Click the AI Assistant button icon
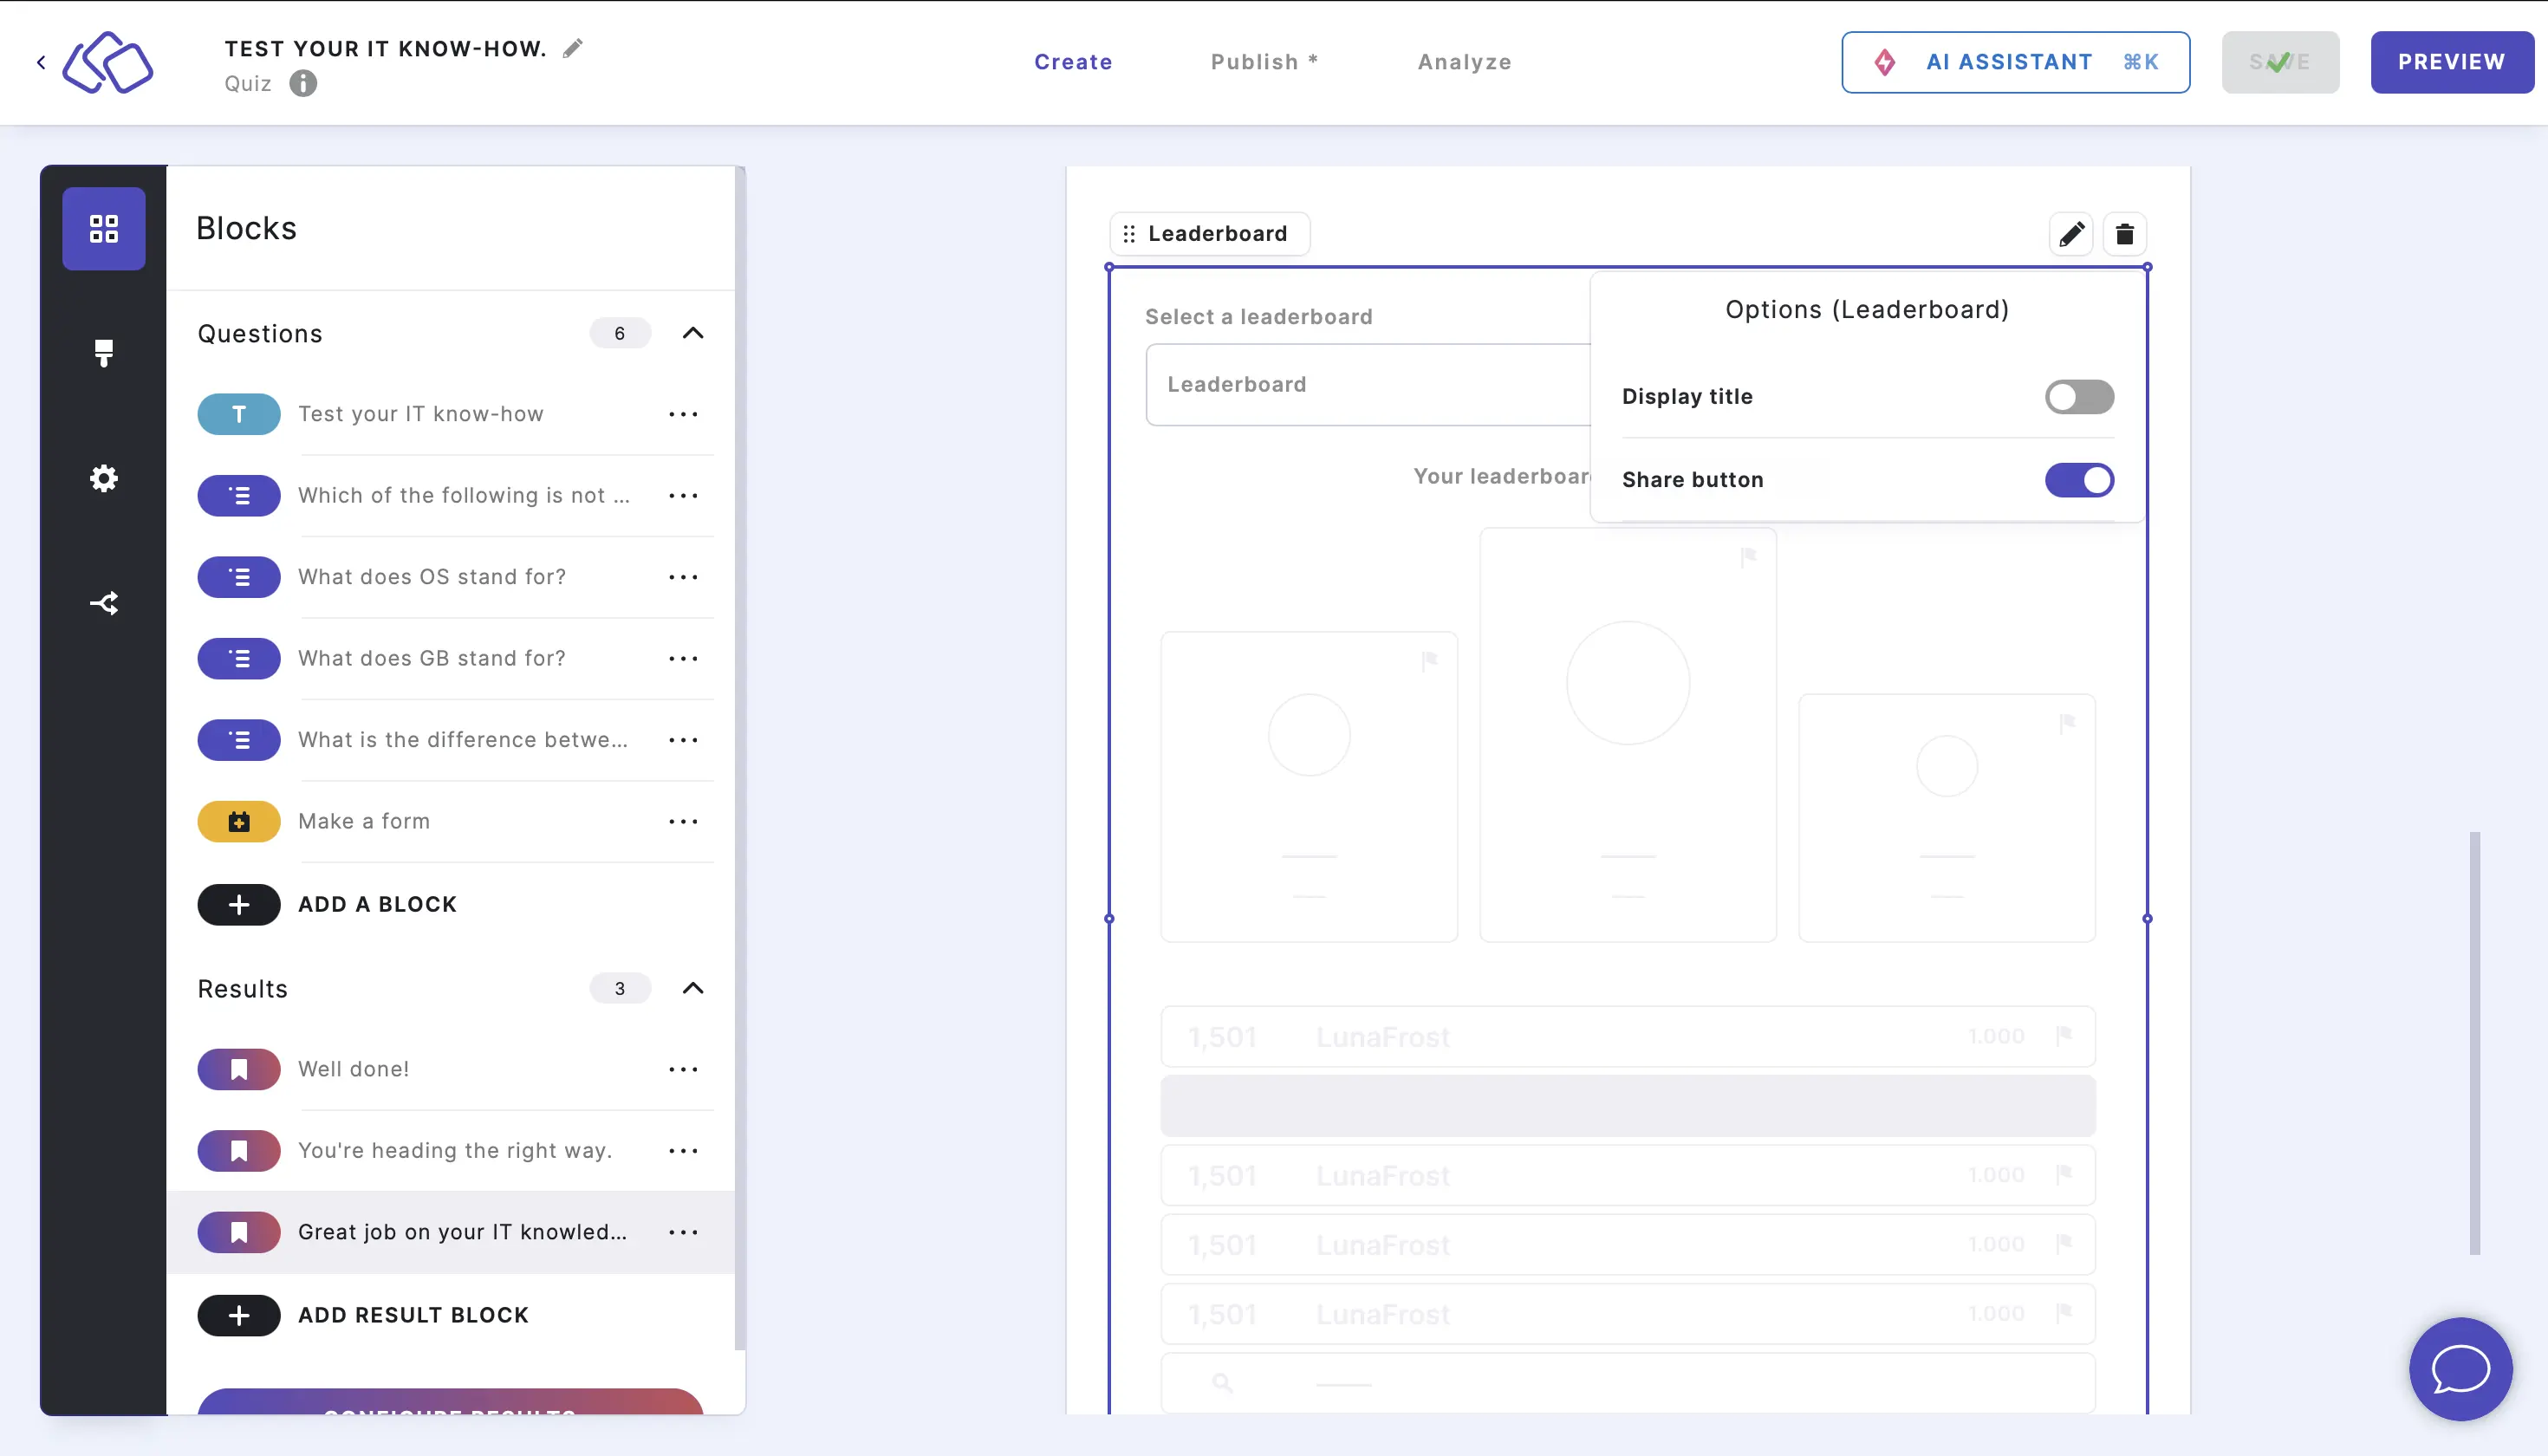The width and height of the screenshot is (2548, 1456). pos(1887,62)
